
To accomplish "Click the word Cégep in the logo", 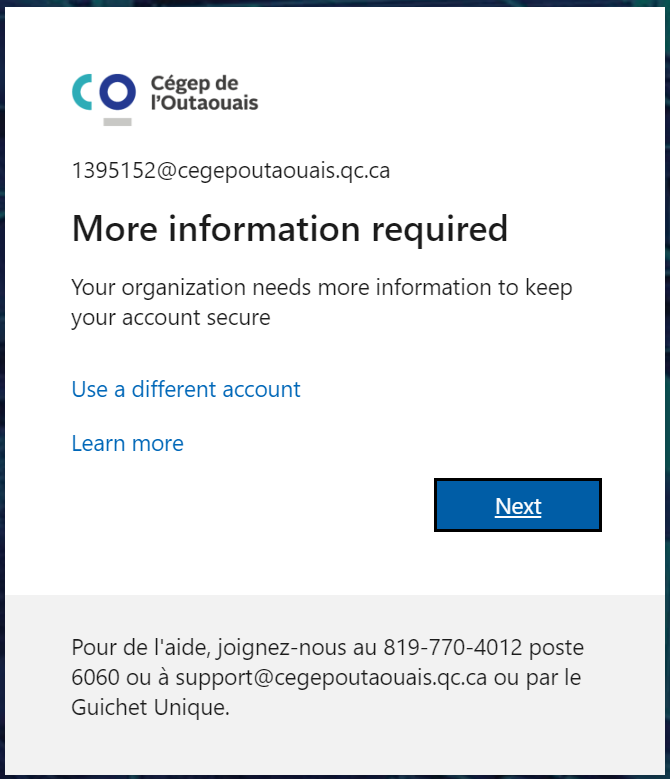I will point(179,83).
